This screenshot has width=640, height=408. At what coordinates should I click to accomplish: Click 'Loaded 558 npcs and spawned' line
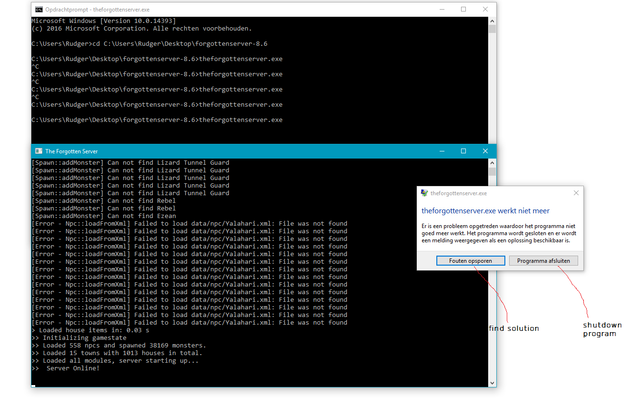119,346
